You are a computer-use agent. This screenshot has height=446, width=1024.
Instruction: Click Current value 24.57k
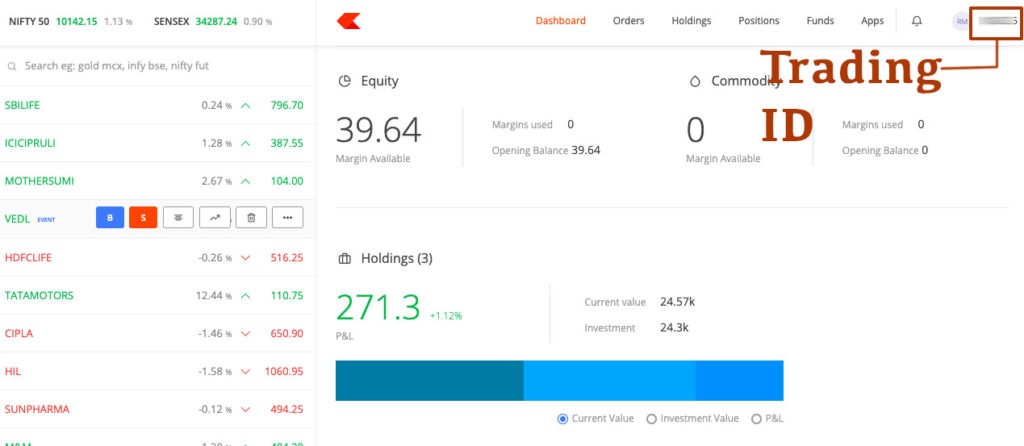point(677,302)
